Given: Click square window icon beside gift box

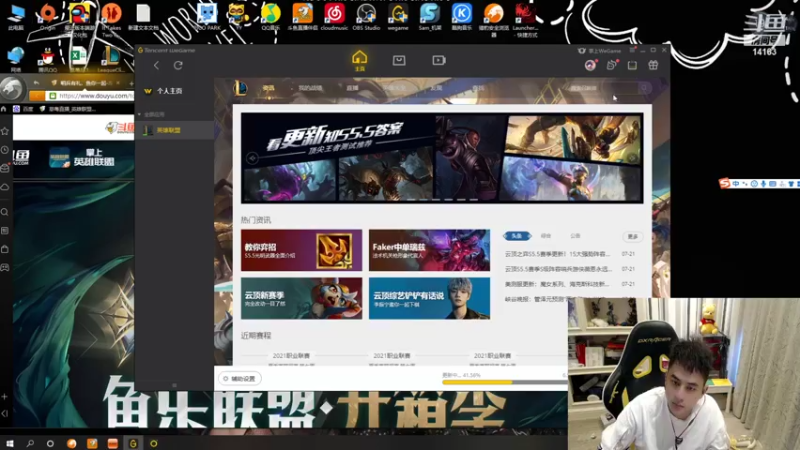Looking at the screenshot, I should [632, 65].
